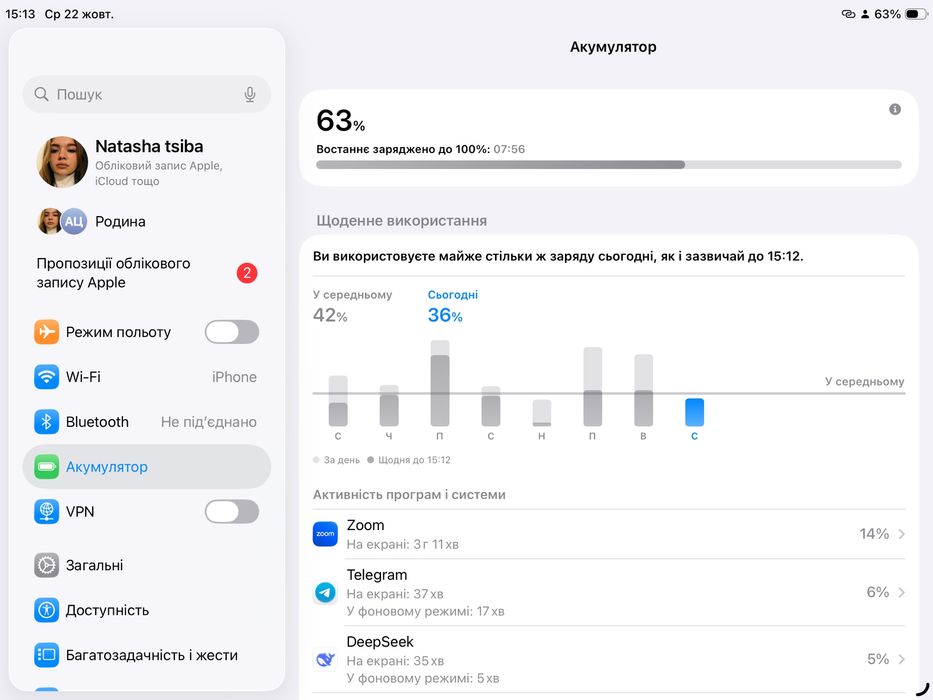This screenshot has width=933, height=700.
Task: Open Багатозадачність і жести settings
Action: [x=146, y=655]
